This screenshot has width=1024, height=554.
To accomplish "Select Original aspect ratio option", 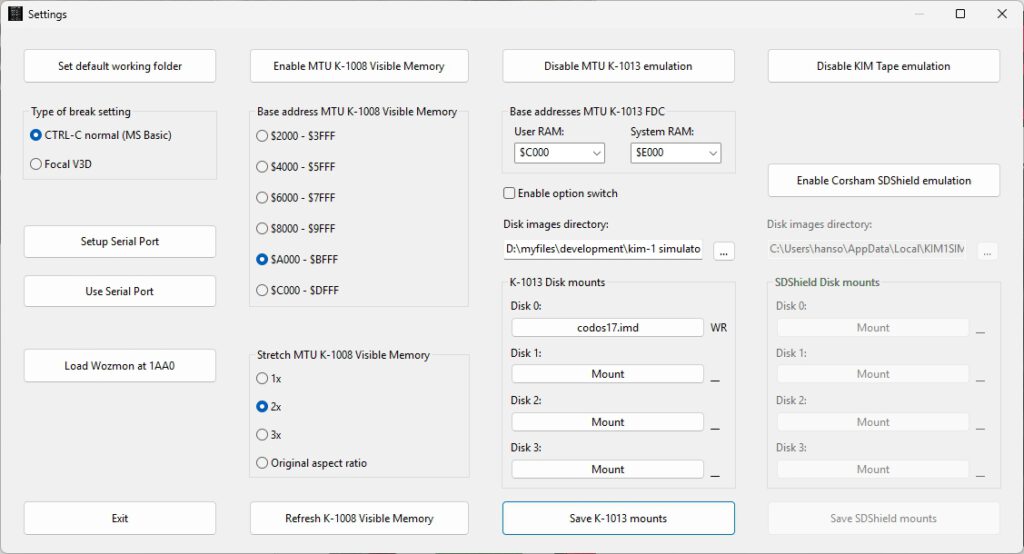I will [263, 463].
